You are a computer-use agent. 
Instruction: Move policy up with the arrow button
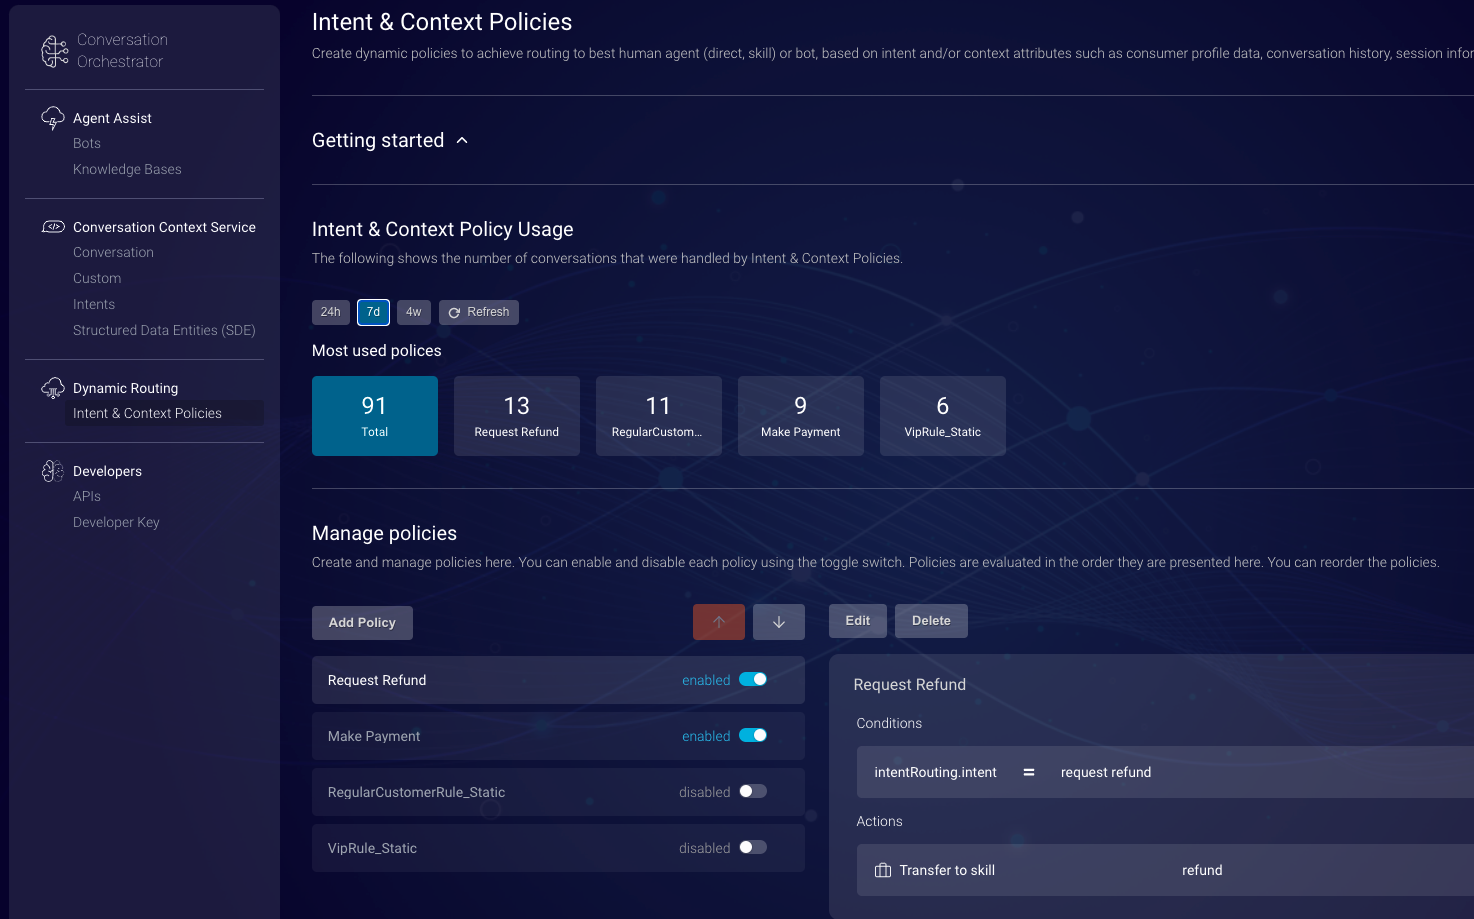click(x=719, y=622)
